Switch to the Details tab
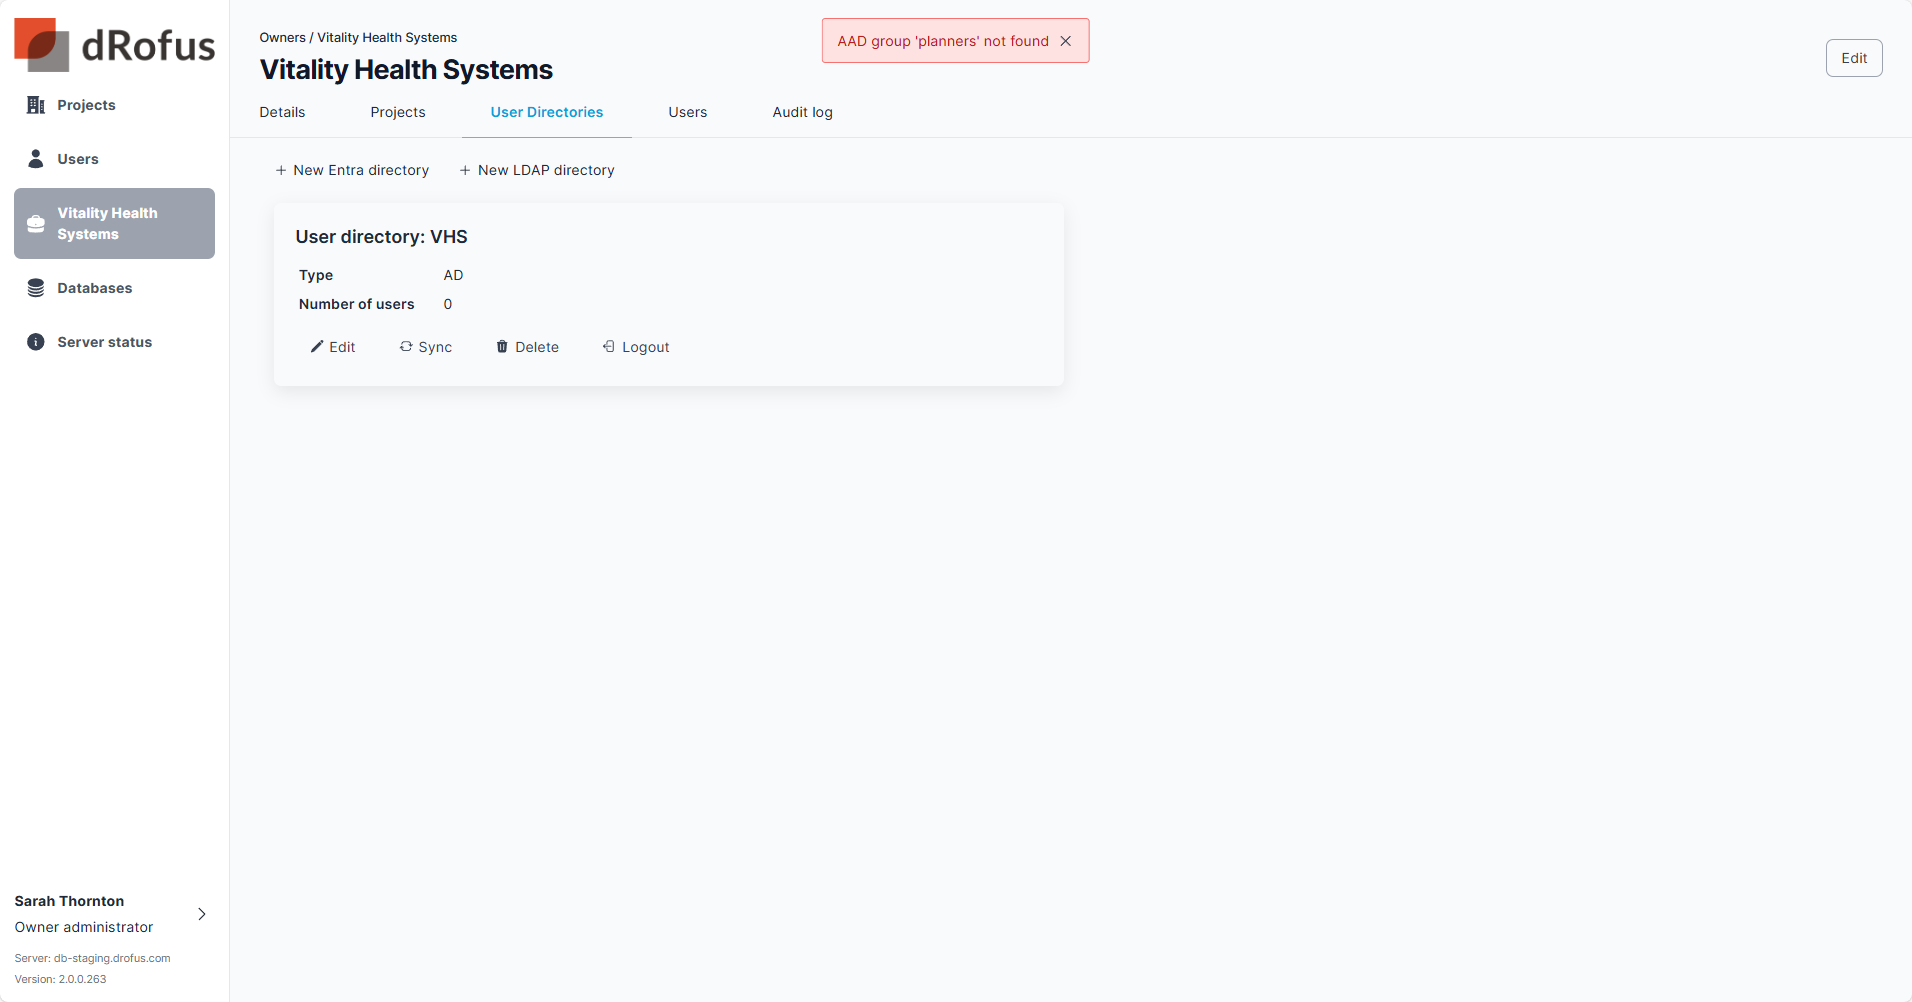Screen dimensions: 1912x1002 click(282, 112)
